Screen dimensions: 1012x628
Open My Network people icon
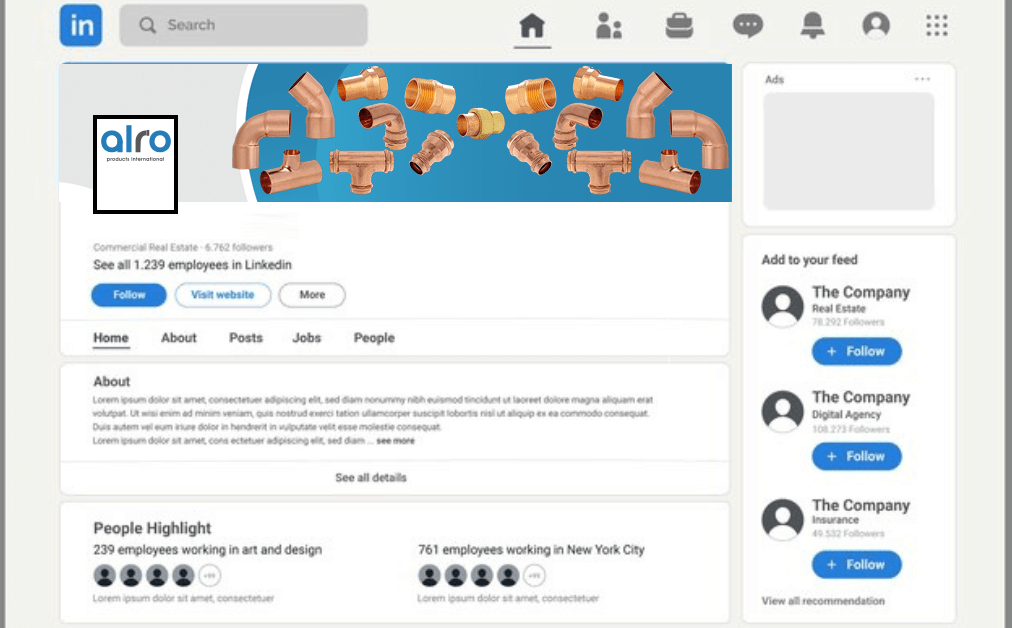pyautogui.click(x=609, y=26)
